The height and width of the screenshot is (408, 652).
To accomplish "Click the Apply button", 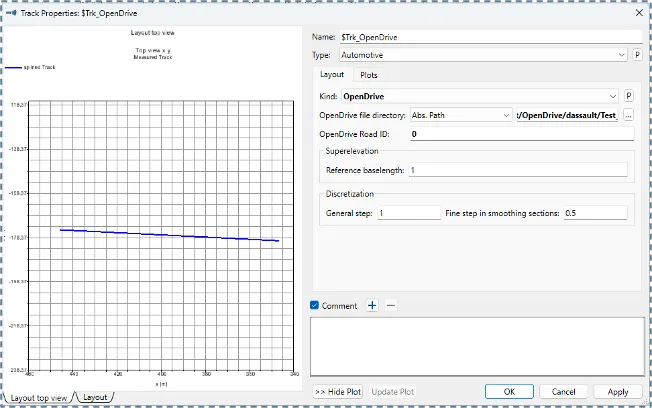I will pyautogui.click(x=617, y=392).
